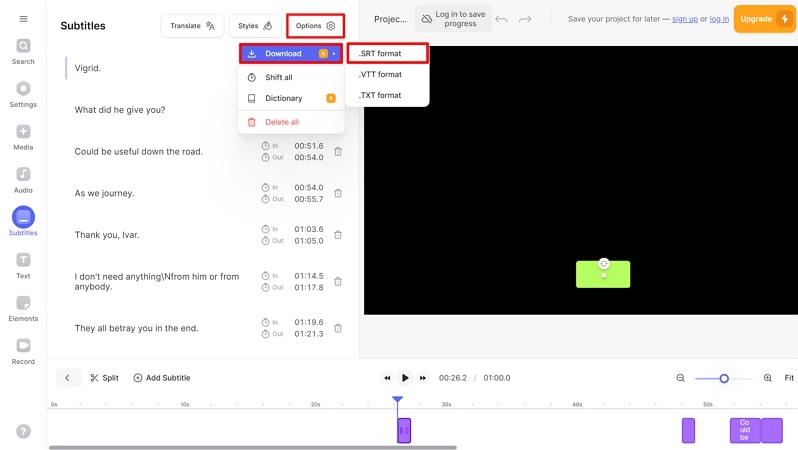Screen dimensions: 798x450
Task: Edit the In time 00:51.6
Action: (x=308, y=146)
